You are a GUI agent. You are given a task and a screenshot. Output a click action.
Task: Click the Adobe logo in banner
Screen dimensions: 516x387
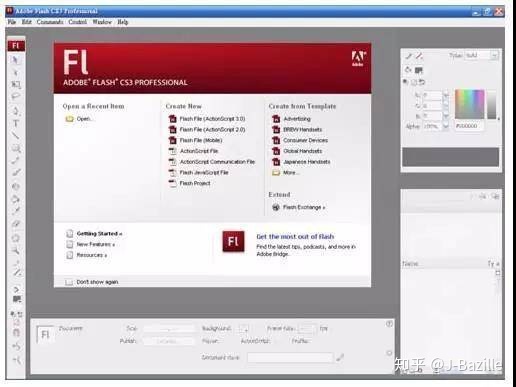tap(358, 59)
